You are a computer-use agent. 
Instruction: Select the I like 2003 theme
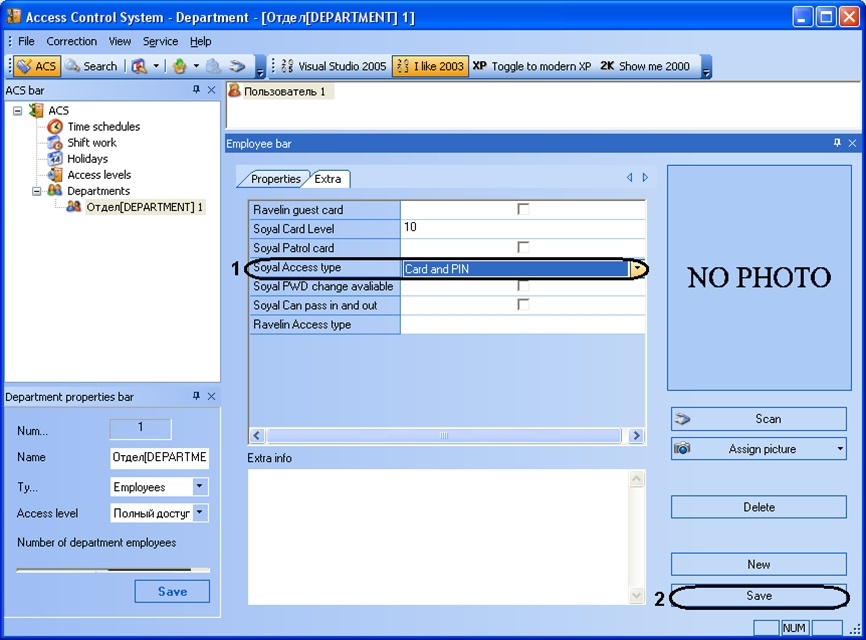pyautogui.click(x=430, y=66)
